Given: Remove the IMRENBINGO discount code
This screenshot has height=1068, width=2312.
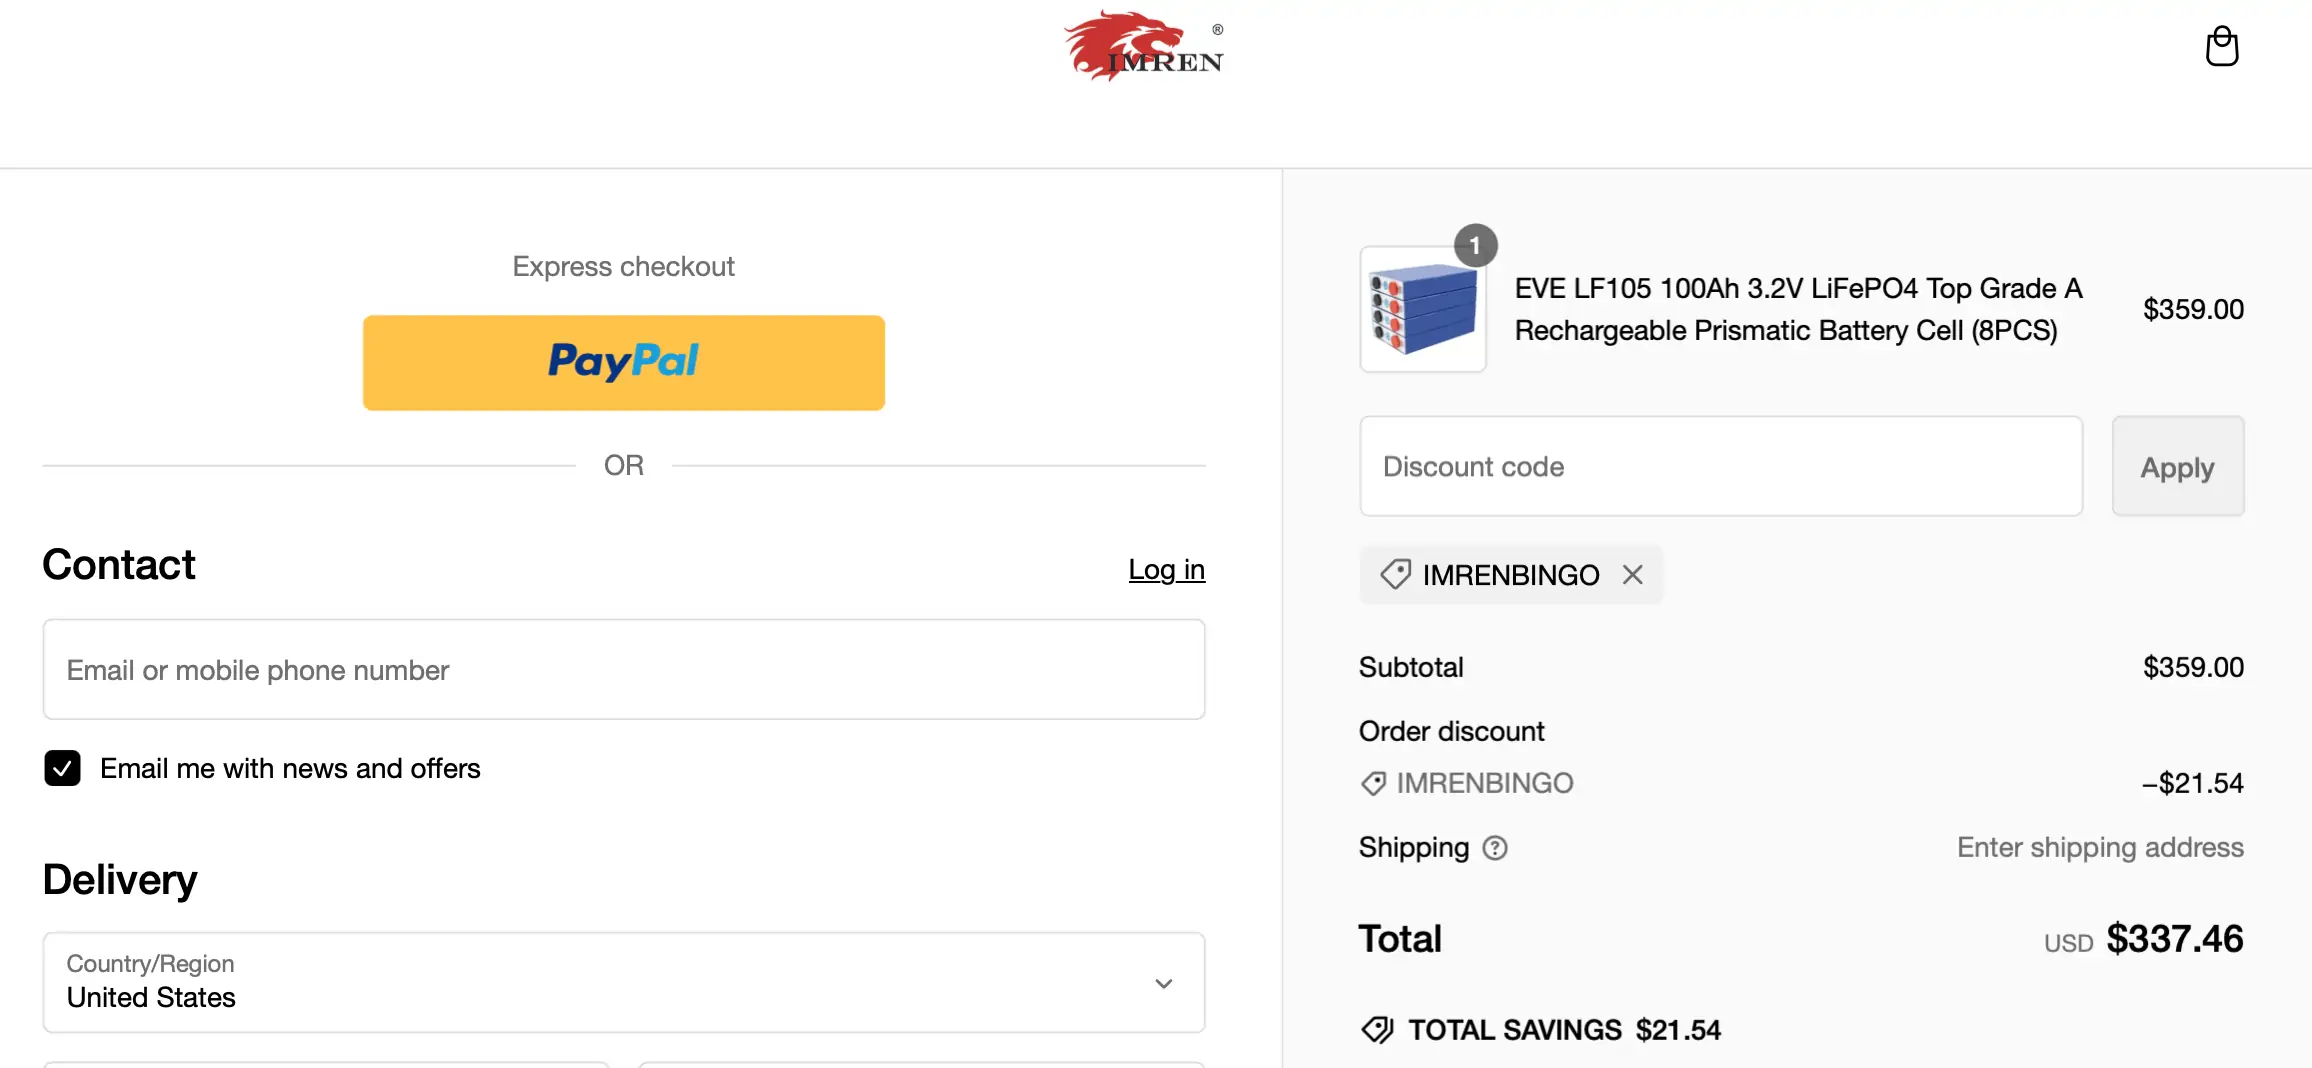Looking at the screenshot, I should pos(1633,575).
